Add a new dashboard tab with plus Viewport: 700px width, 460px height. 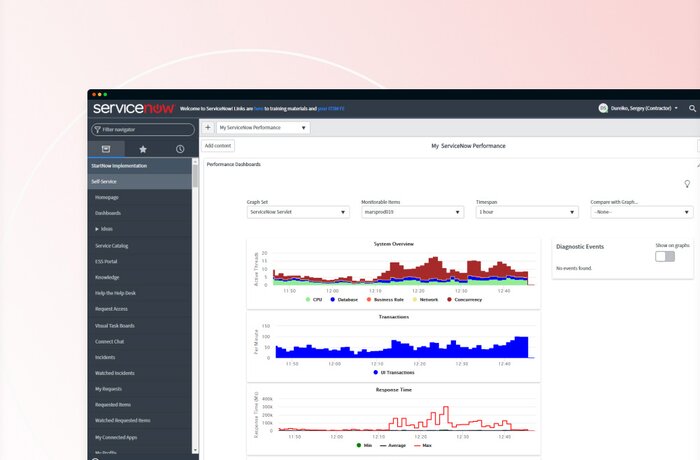coord(208,128)
